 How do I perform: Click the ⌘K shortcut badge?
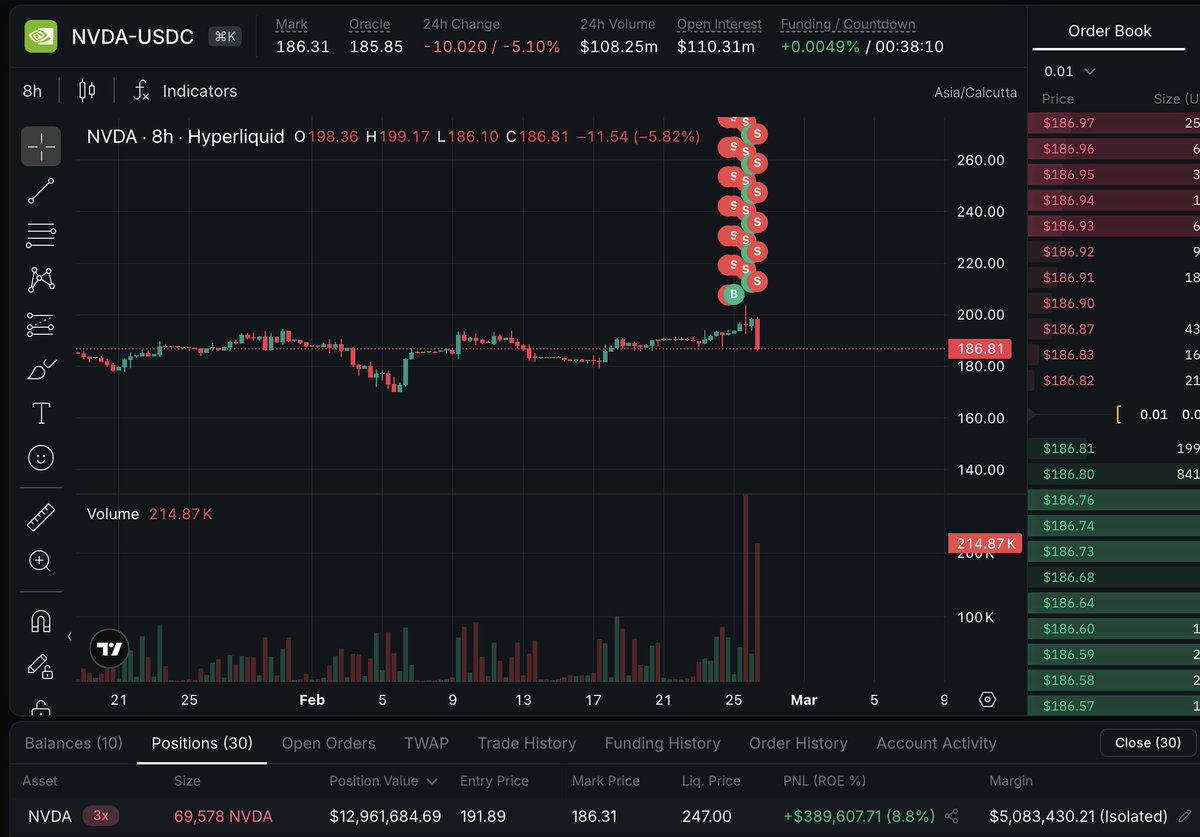pyautogui.click(x=224, y=37)
